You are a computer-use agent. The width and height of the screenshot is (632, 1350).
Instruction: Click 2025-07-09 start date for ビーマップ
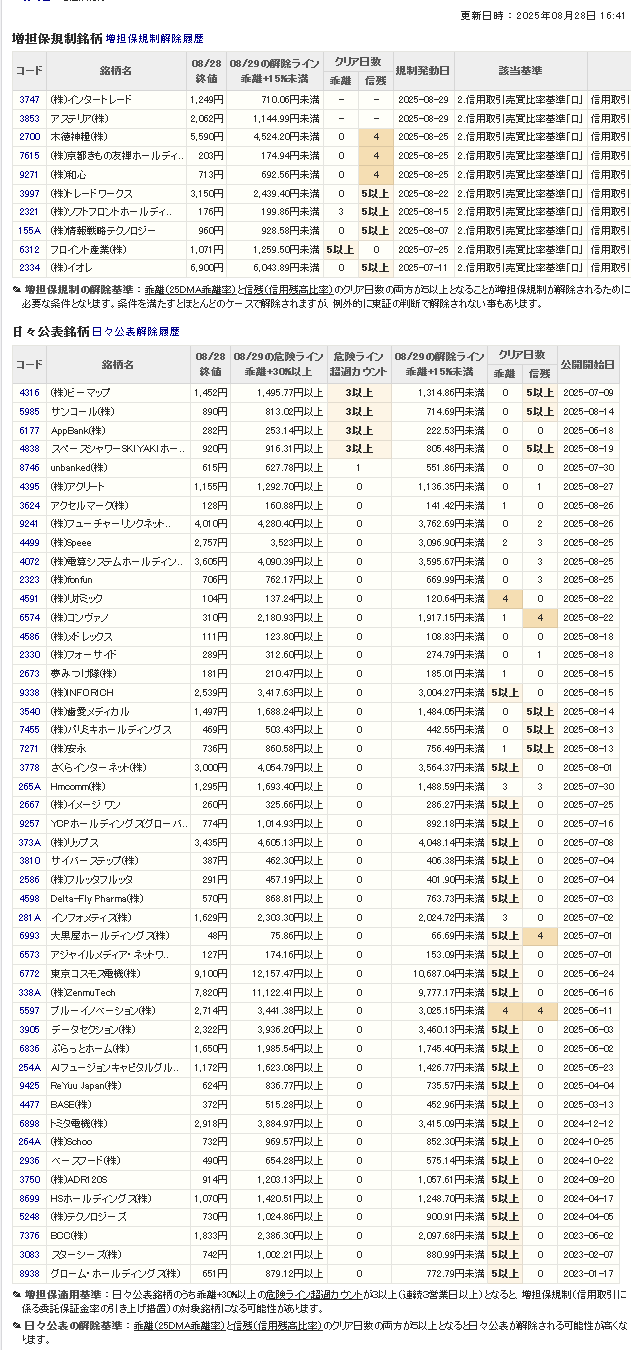[x=588, y=393]
